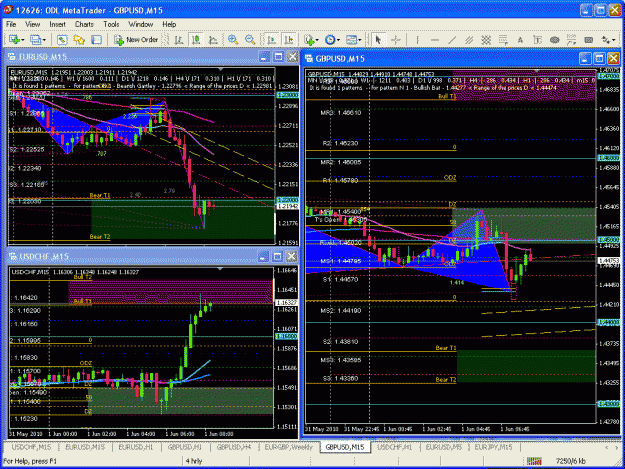The height and width of the screenshot is (469, 625).
Task: Open the Tools menu
Action: (111, 24)
